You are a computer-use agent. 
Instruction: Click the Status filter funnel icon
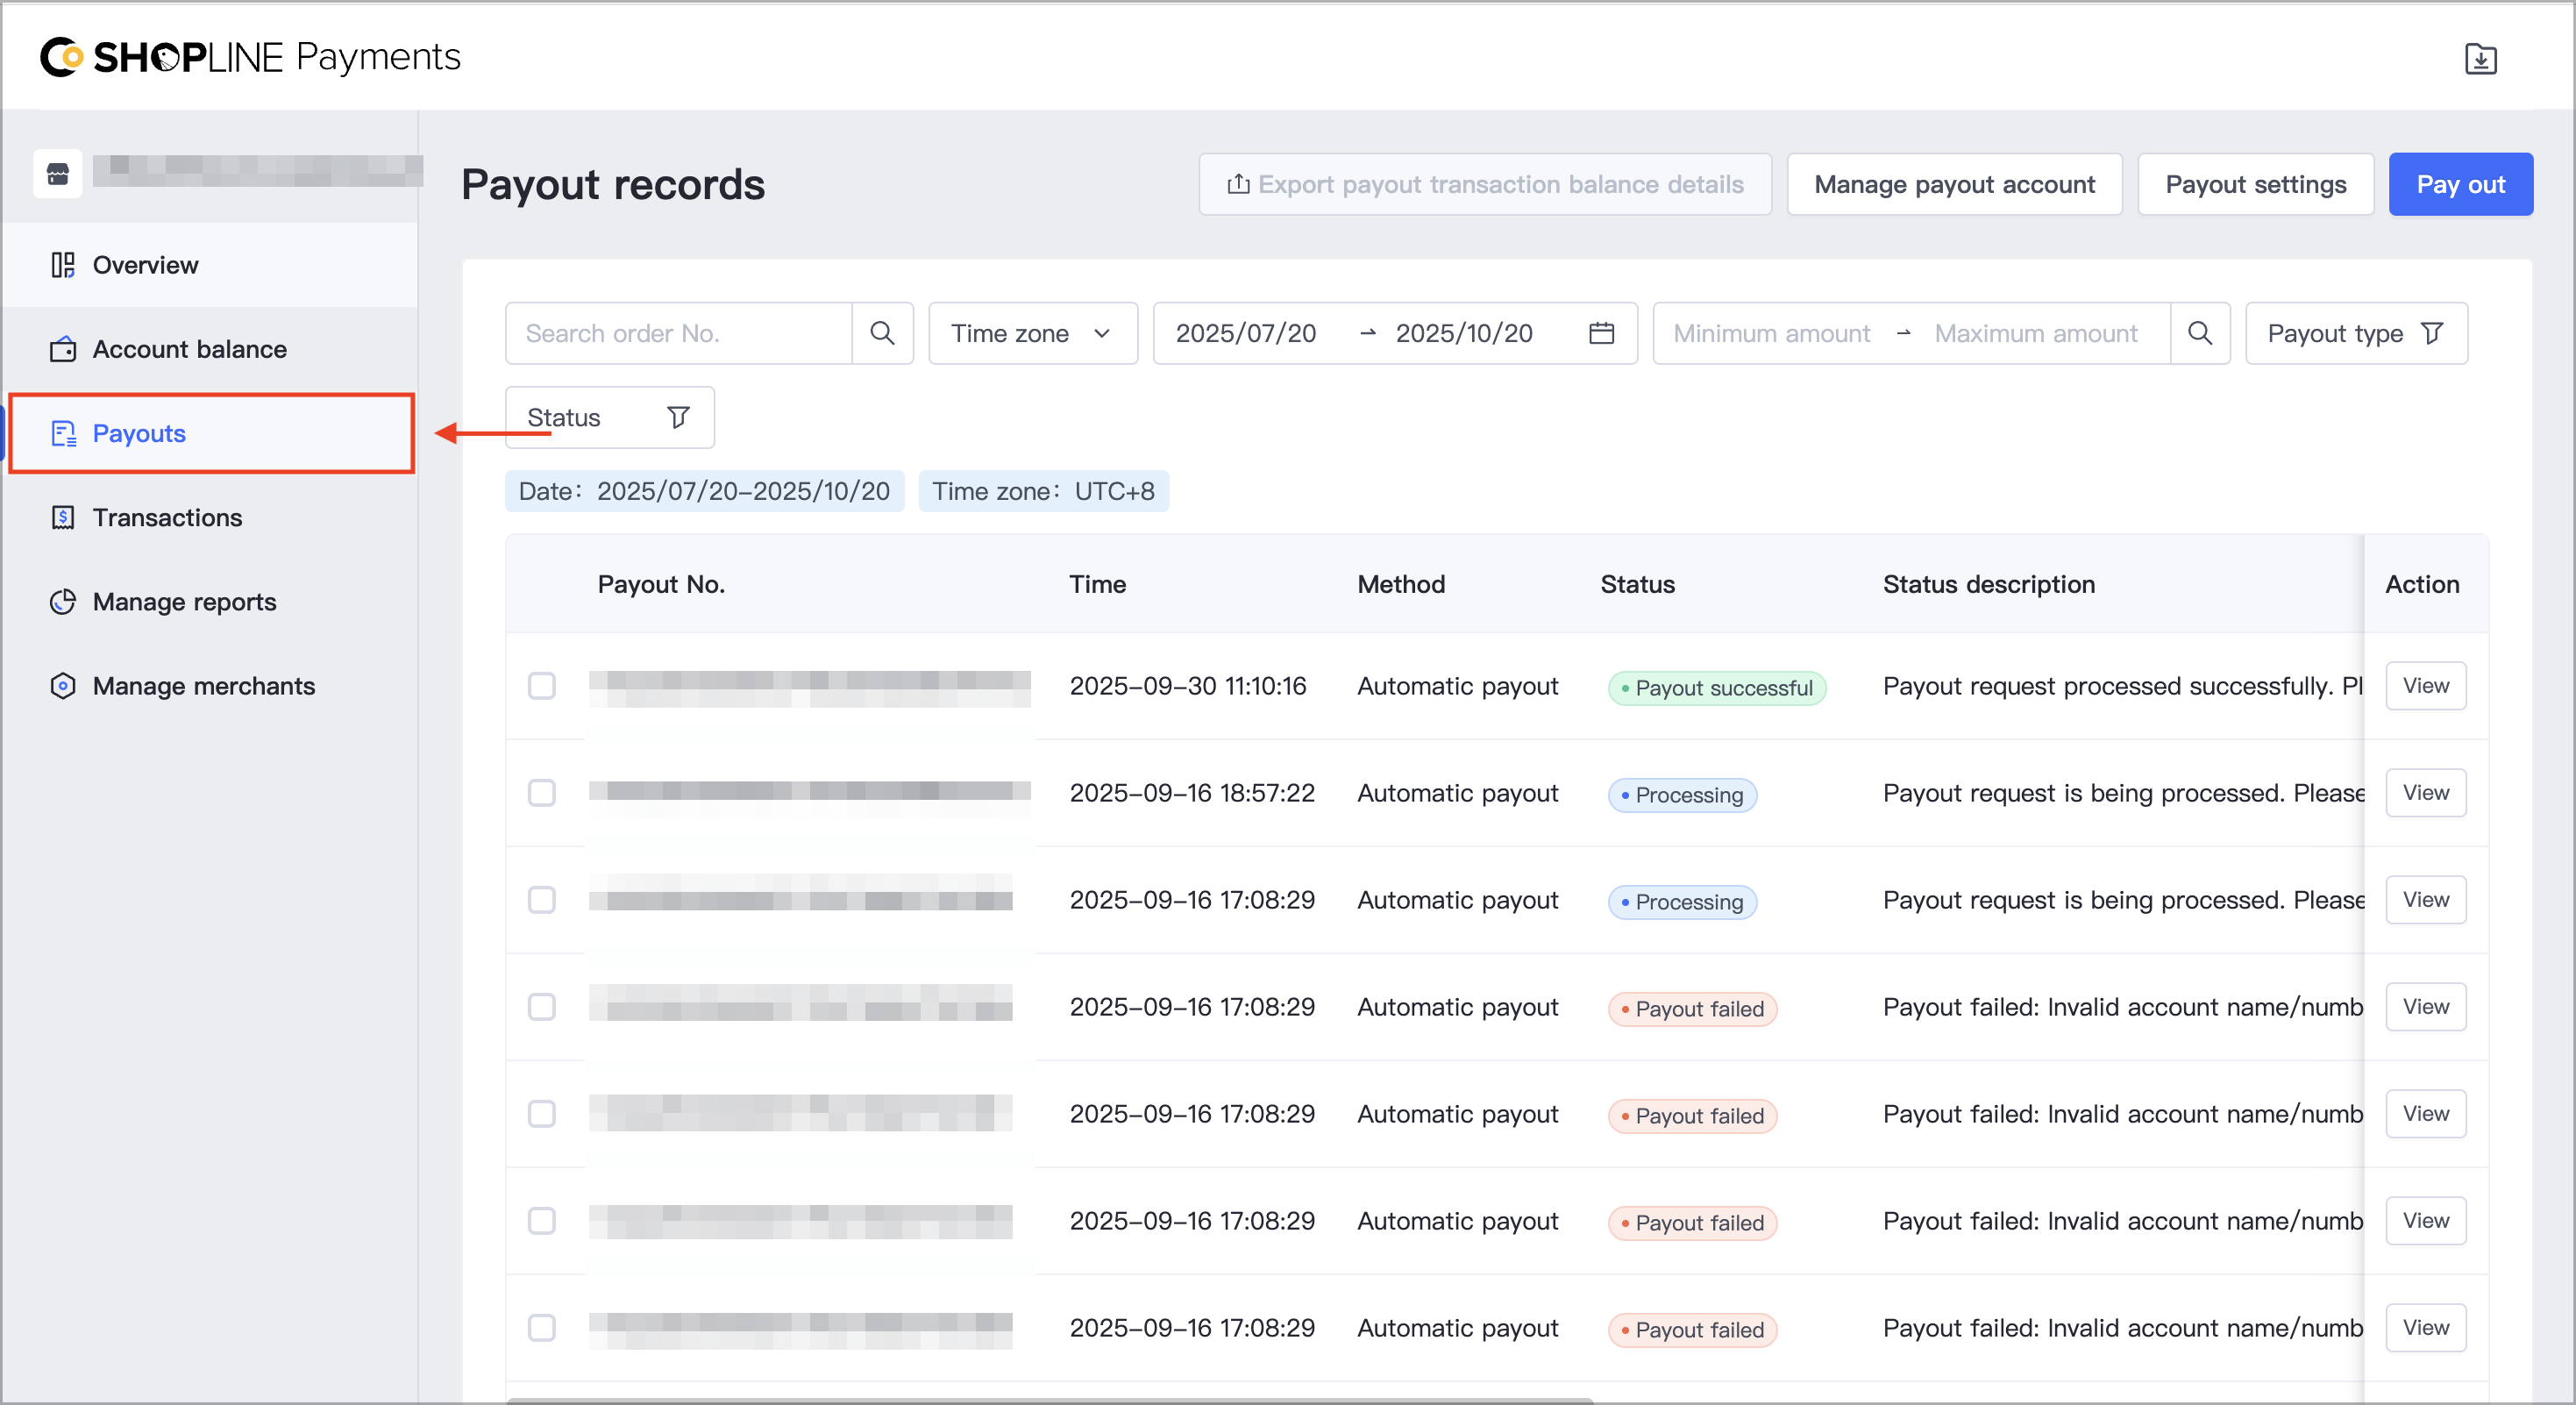(678, 417)
